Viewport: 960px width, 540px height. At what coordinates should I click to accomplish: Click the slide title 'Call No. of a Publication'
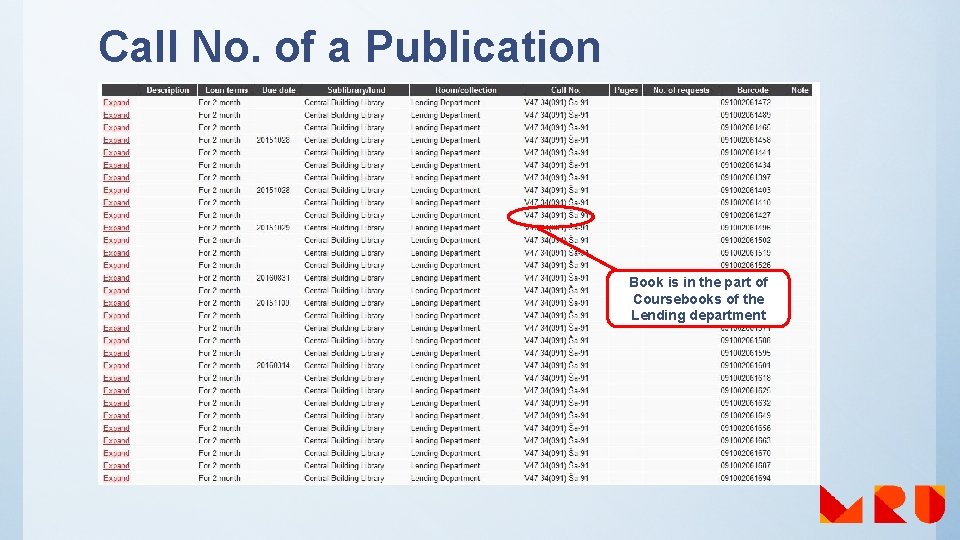click(350, 47)
